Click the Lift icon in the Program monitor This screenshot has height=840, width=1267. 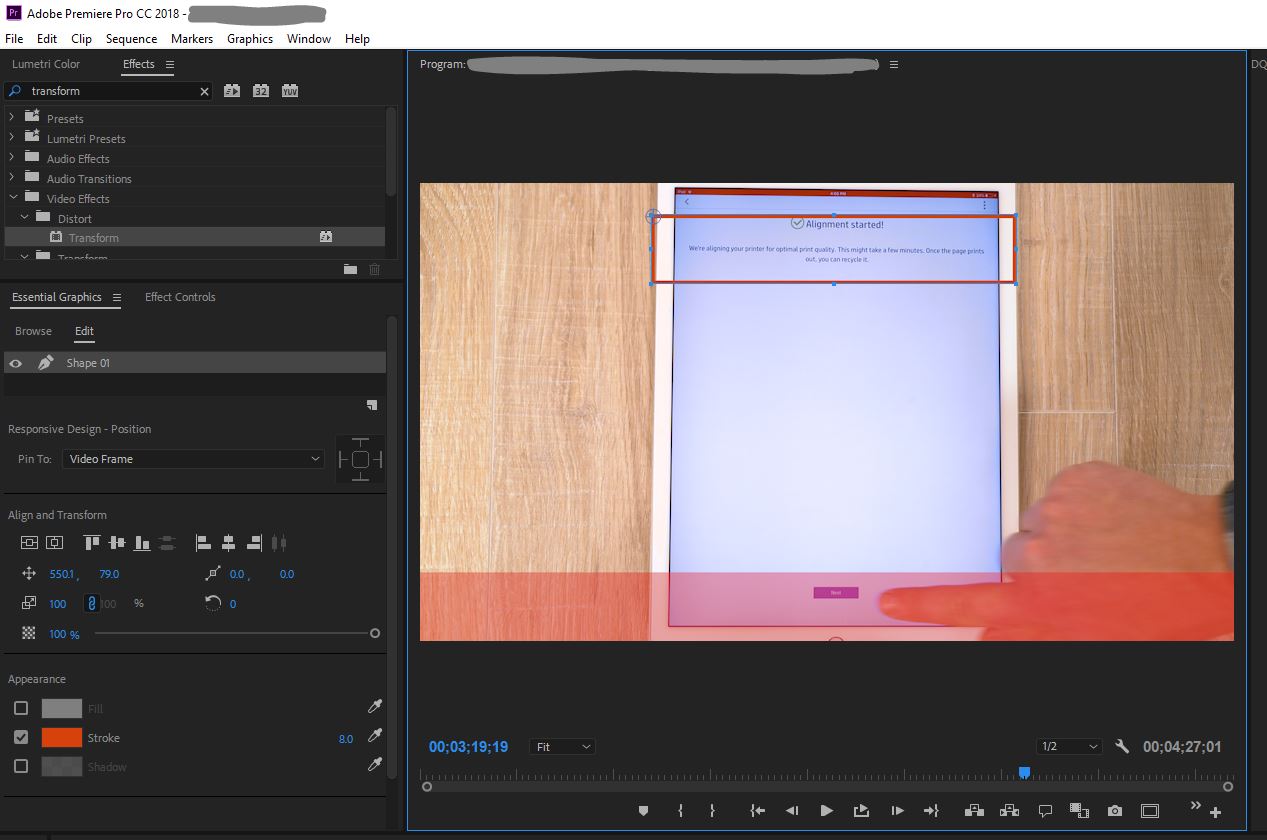pyautogui.click(x=973, y=810)
